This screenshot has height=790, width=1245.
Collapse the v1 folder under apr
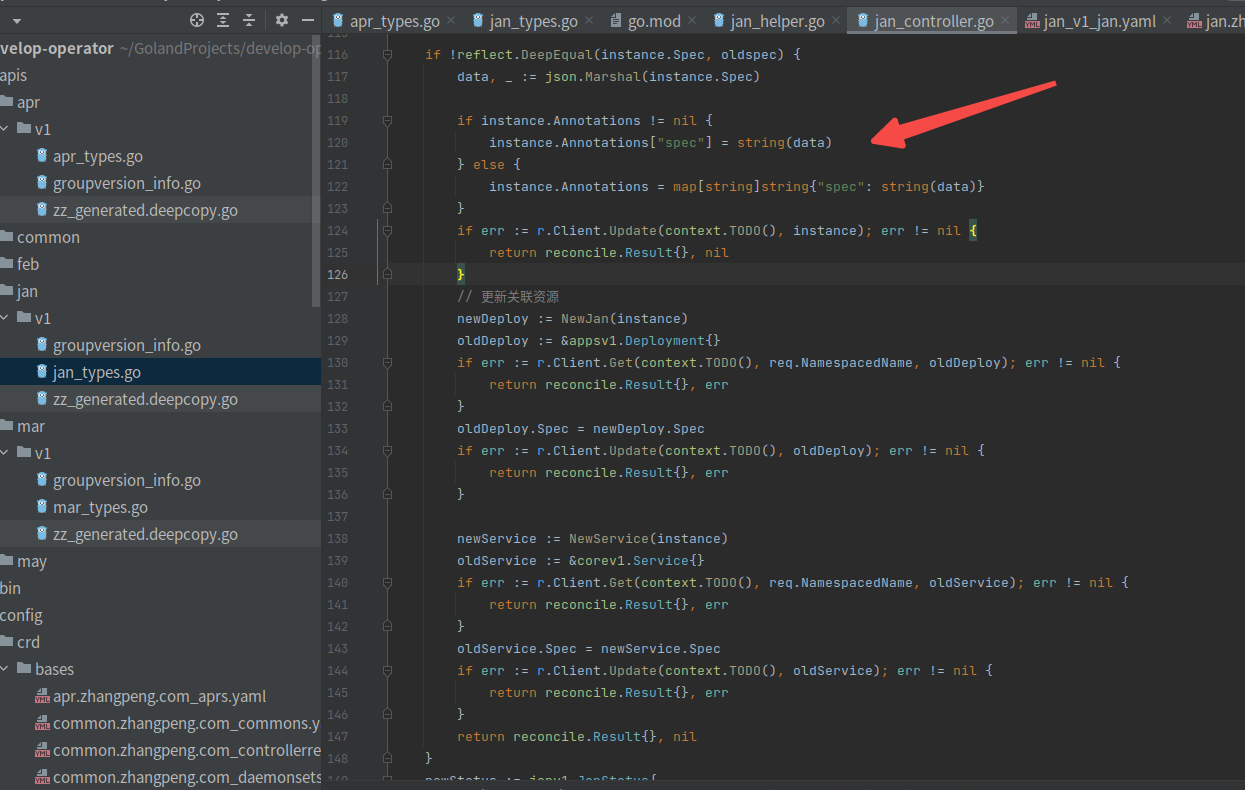6,129
